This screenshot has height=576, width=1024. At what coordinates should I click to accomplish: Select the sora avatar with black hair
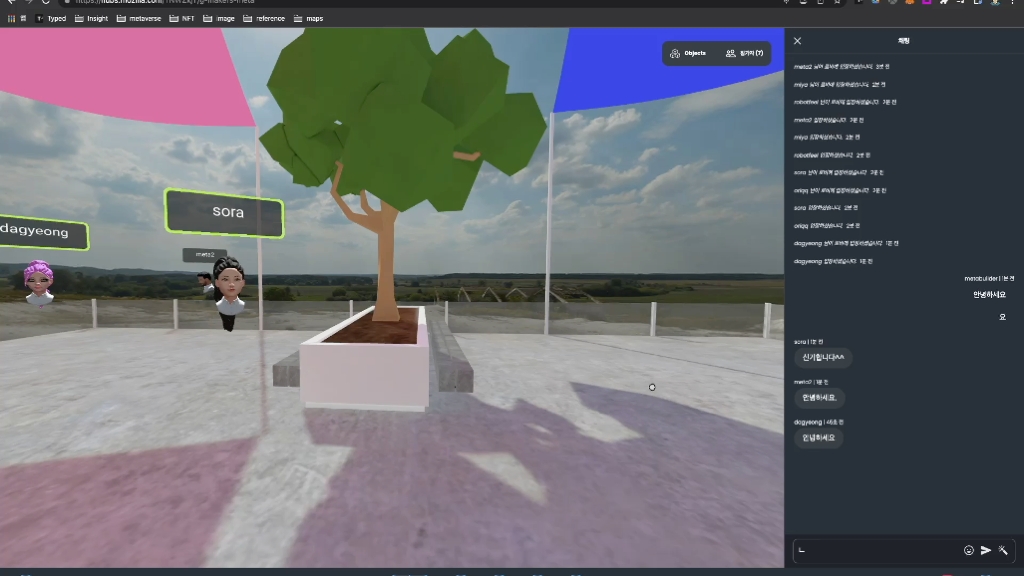(228, 285)
